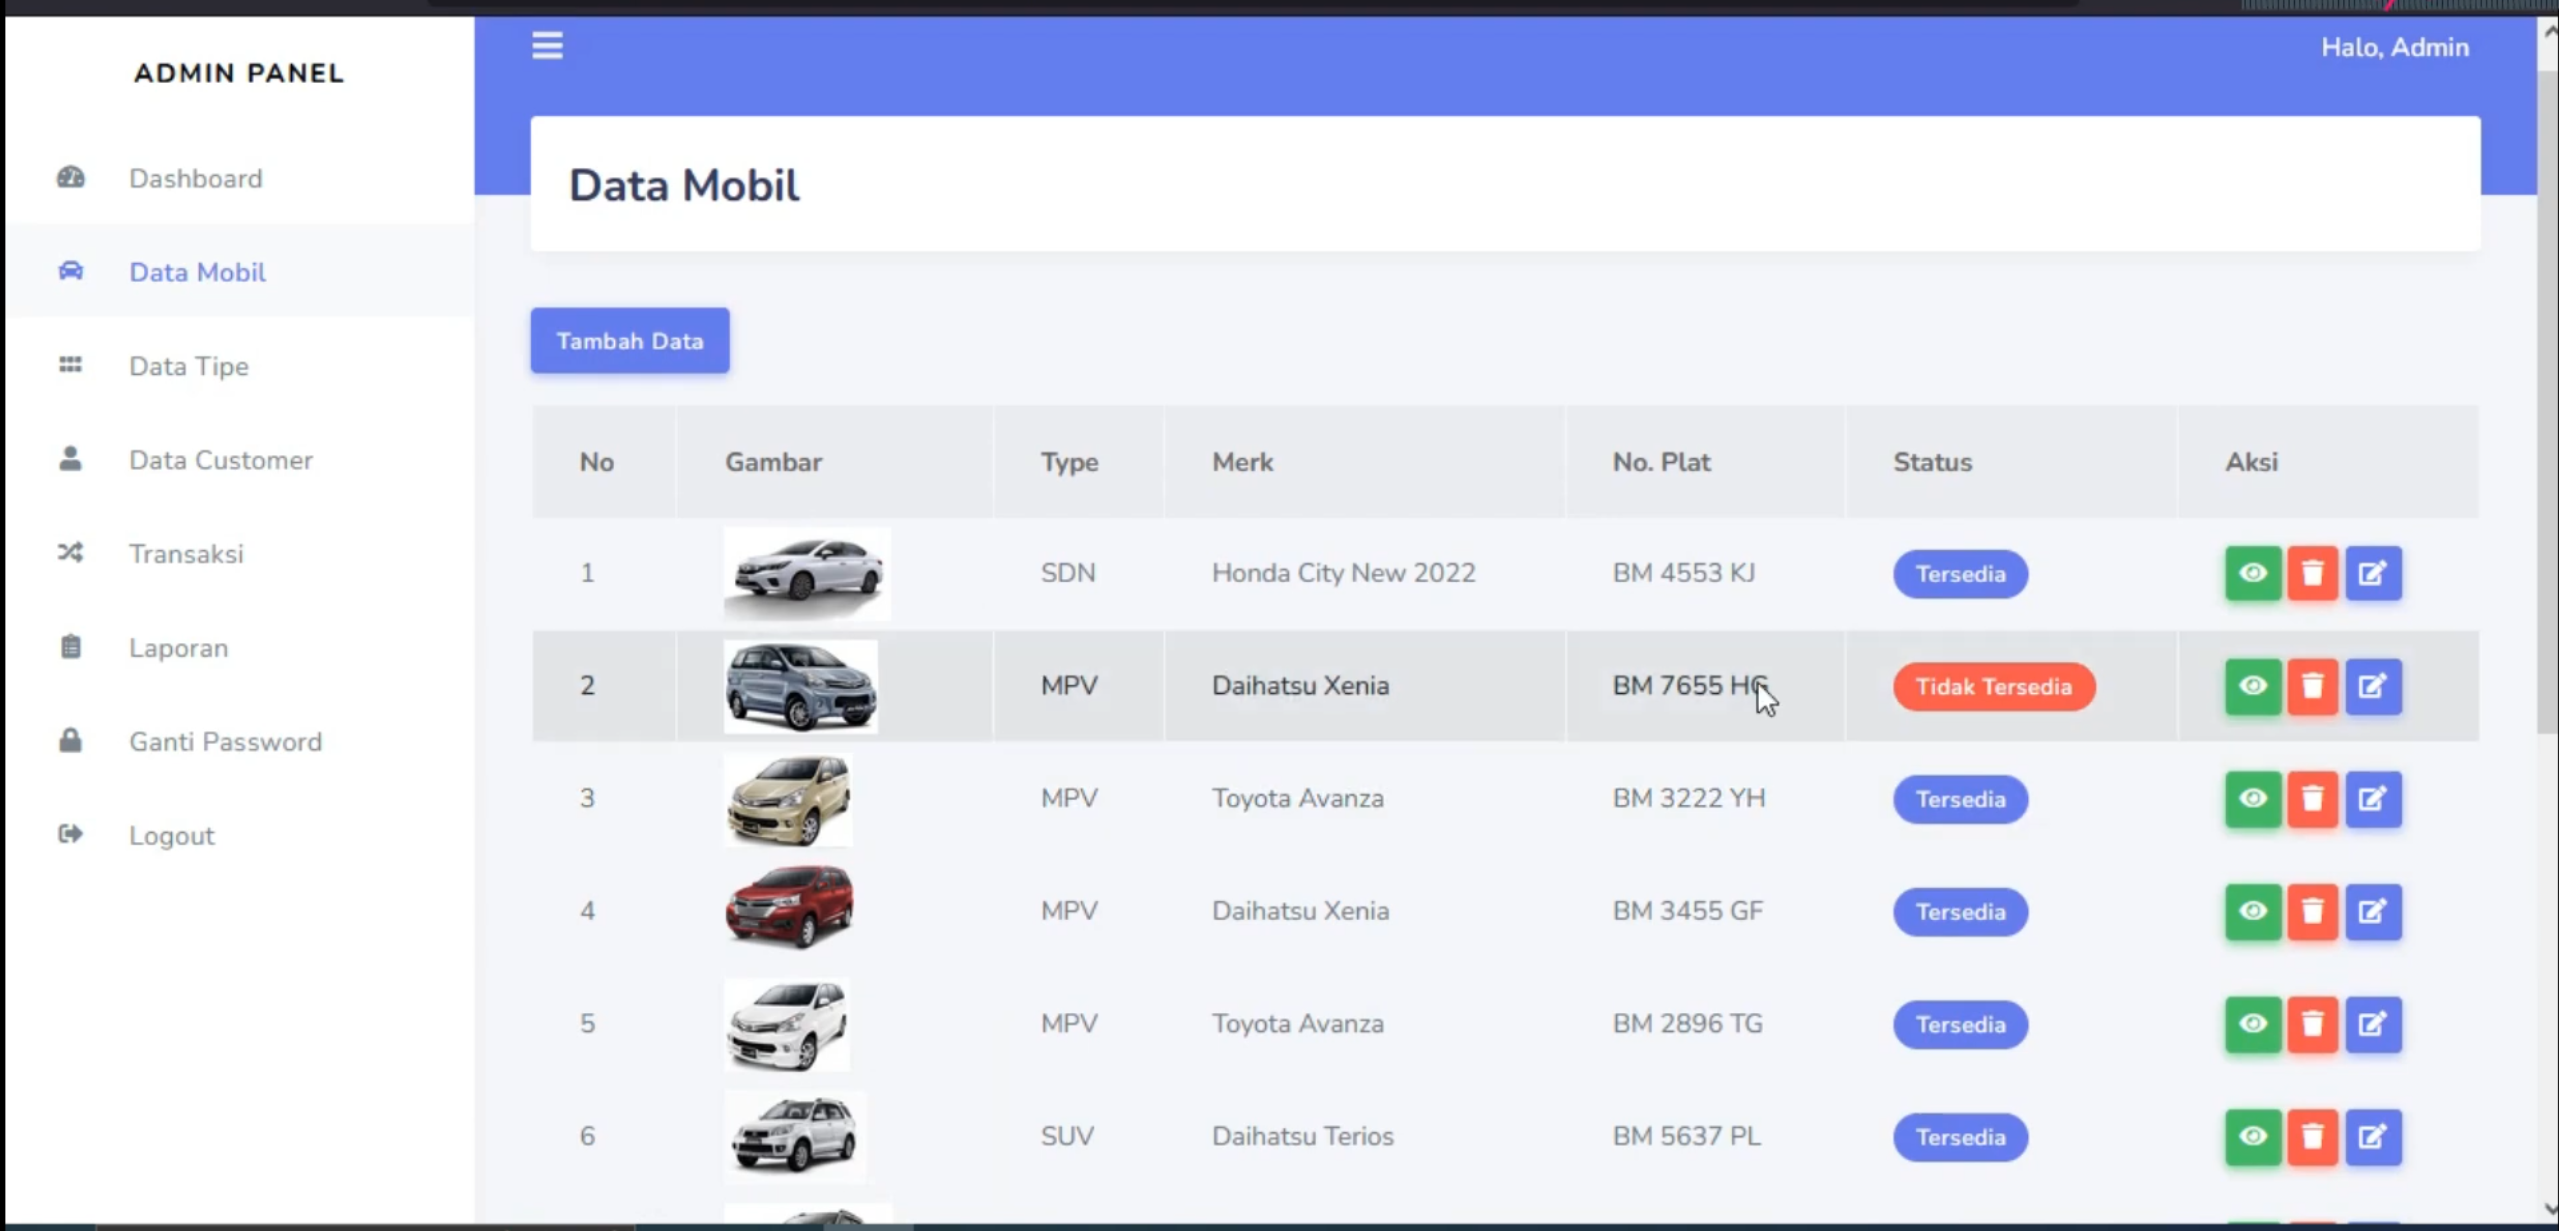Toggle the hamburger sidebar menu icon
Screen dimensions: 2559x1231
point(547,46)
